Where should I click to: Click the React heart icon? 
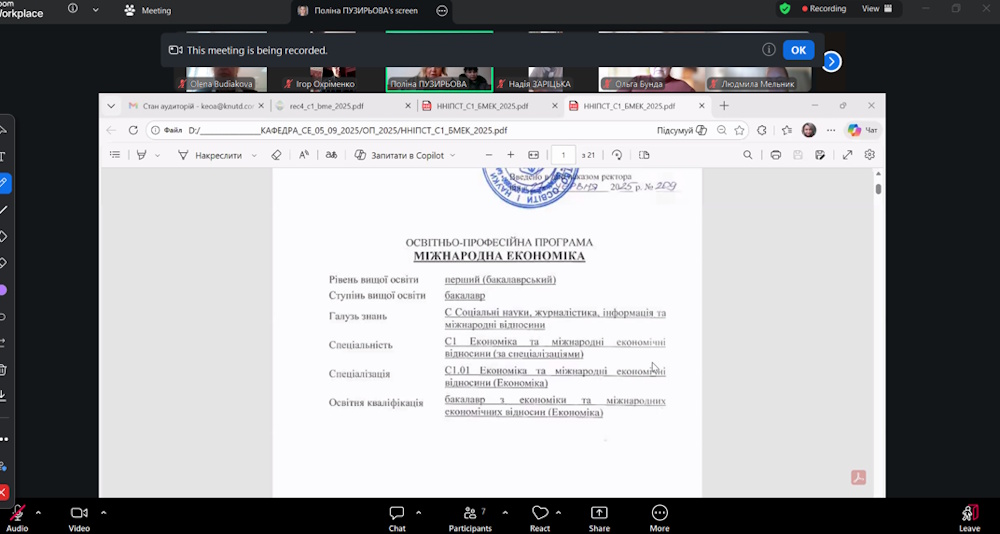540,514
